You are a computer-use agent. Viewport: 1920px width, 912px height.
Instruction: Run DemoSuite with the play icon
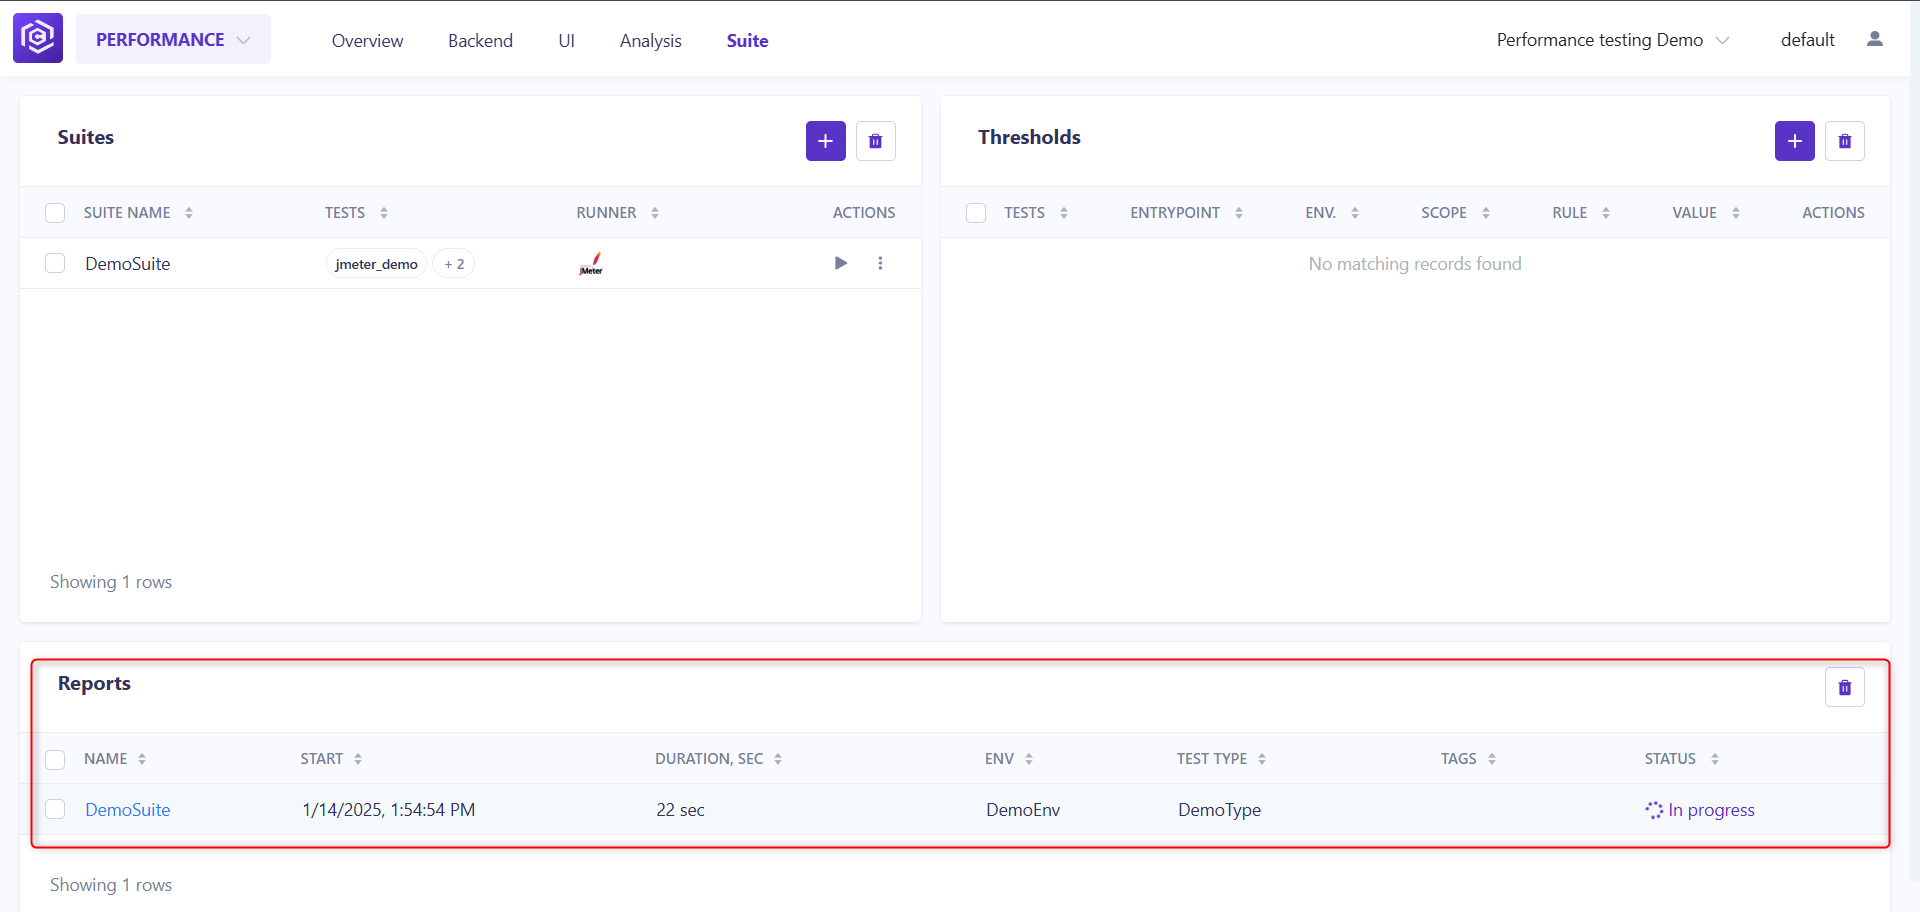point(840,263)
